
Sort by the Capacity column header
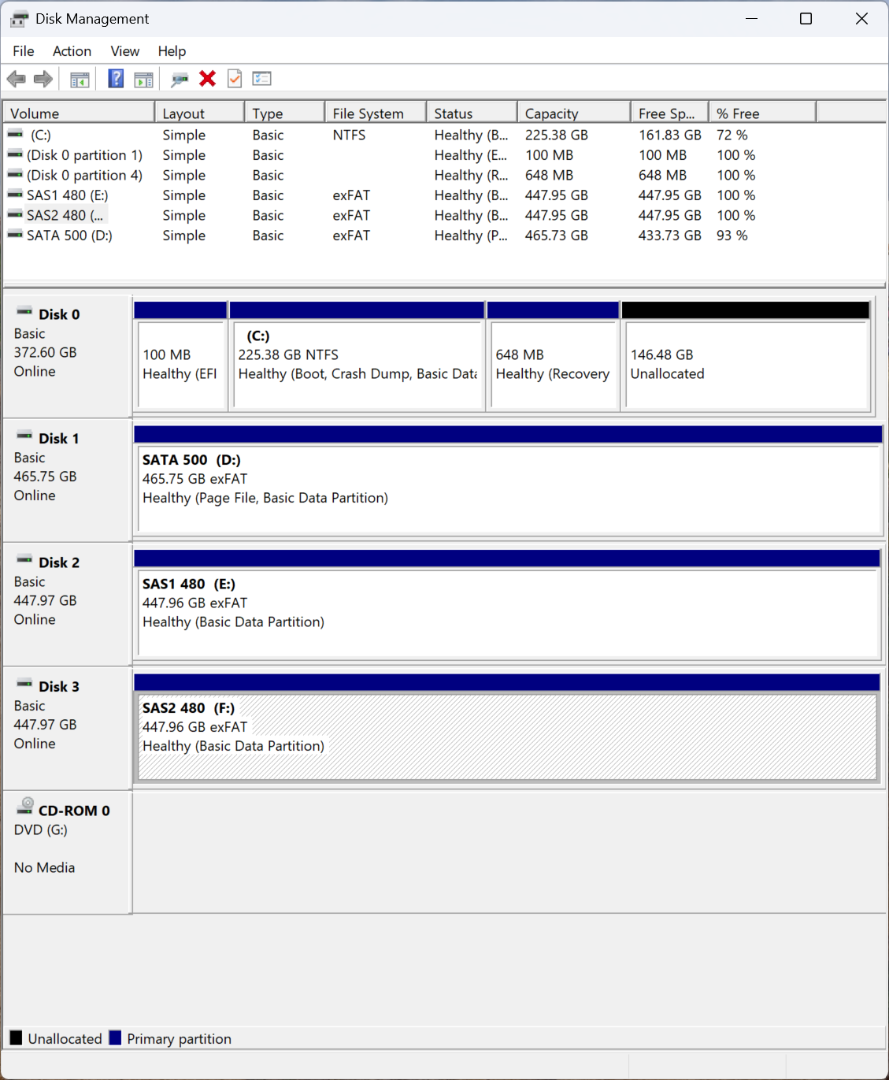tap(574, 113)
